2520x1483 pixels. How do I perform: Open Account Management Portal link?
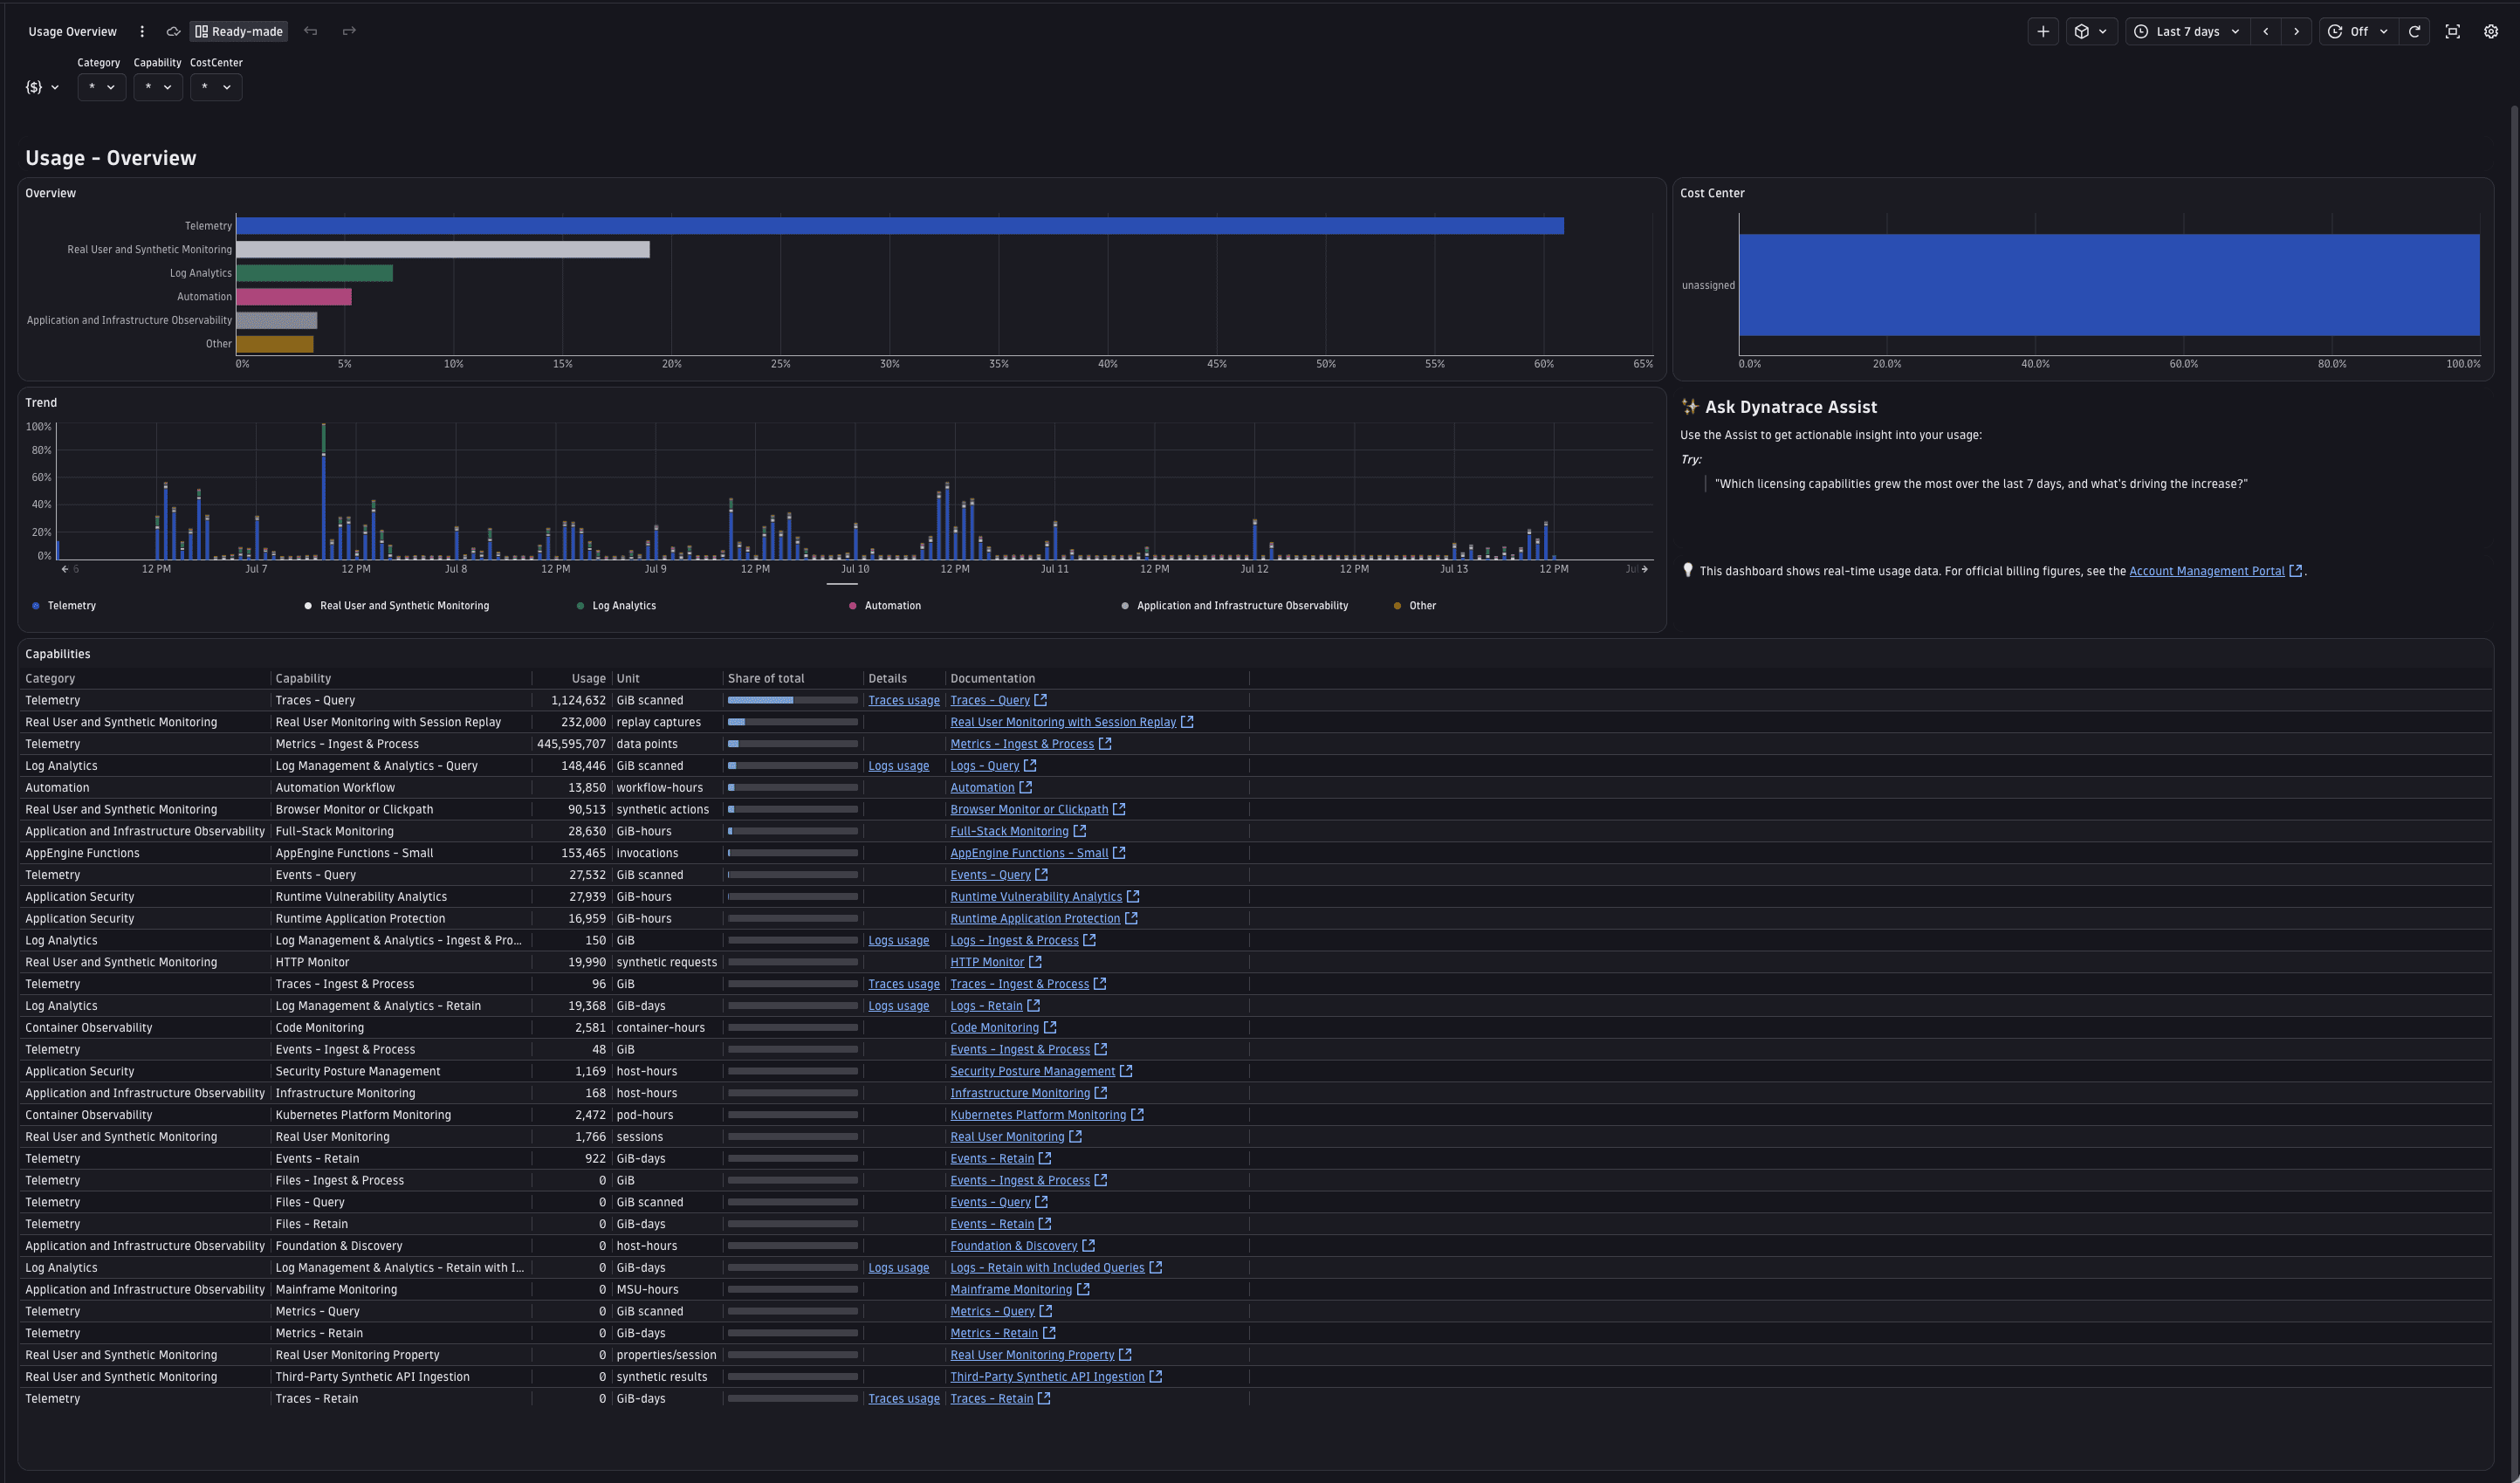point(2206,571)
